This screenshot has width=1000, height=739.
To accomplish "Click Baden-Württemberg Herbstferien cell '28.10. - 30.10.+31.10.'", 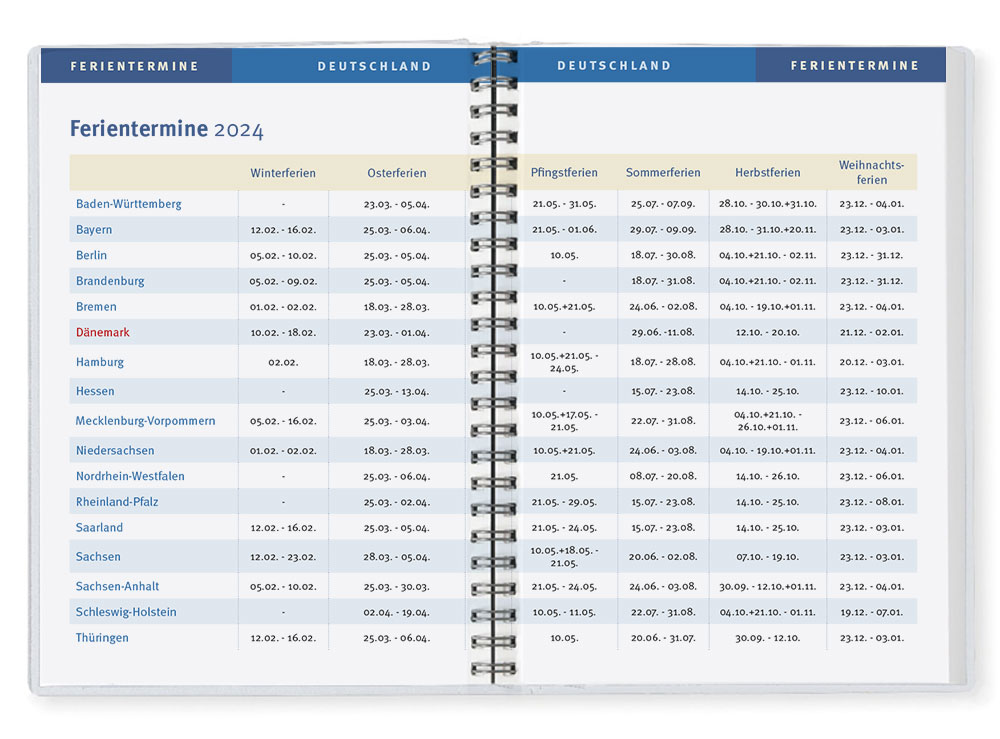I will pyautogui.click(x=768, y=204).
